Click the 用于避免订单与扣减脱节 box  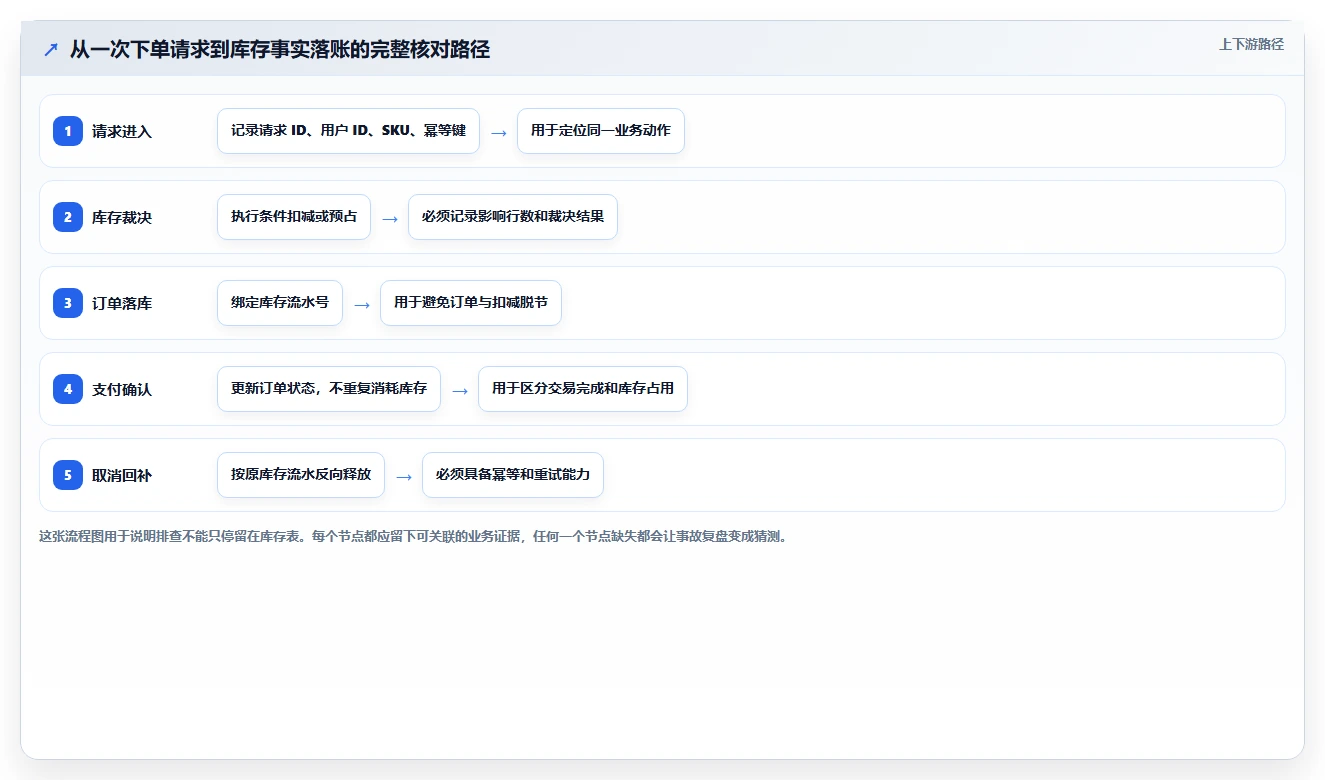pos(471,303)
